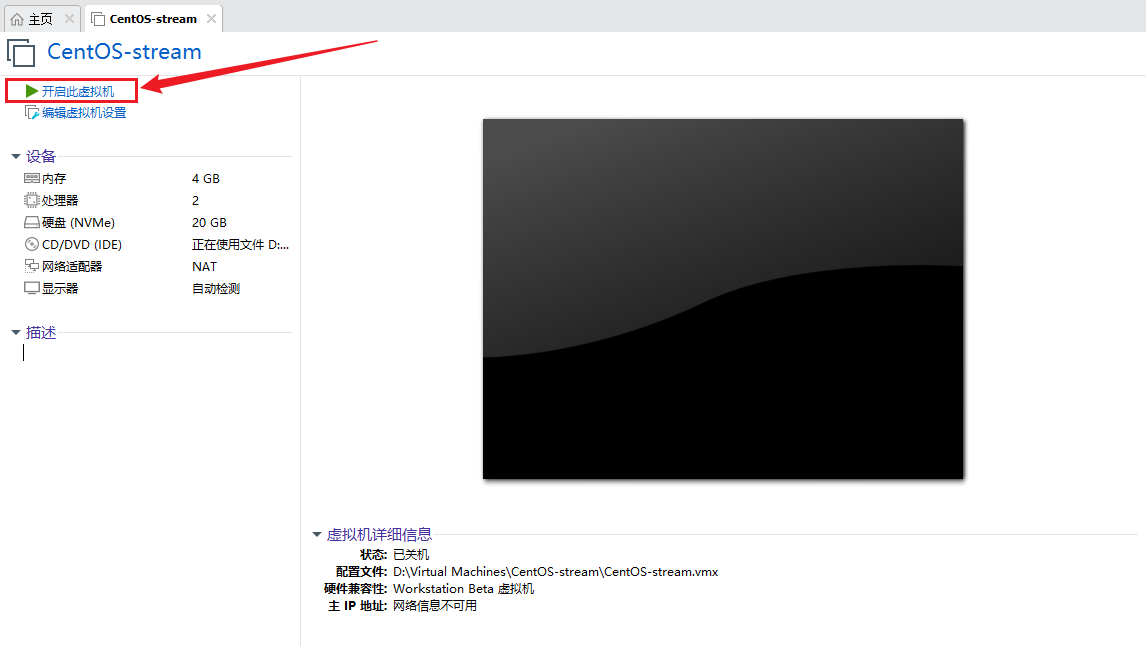Viewport: 1146px width, 646px height.
Task: Collapse the 虚拟机详细信息 details section
Action: 316,535
